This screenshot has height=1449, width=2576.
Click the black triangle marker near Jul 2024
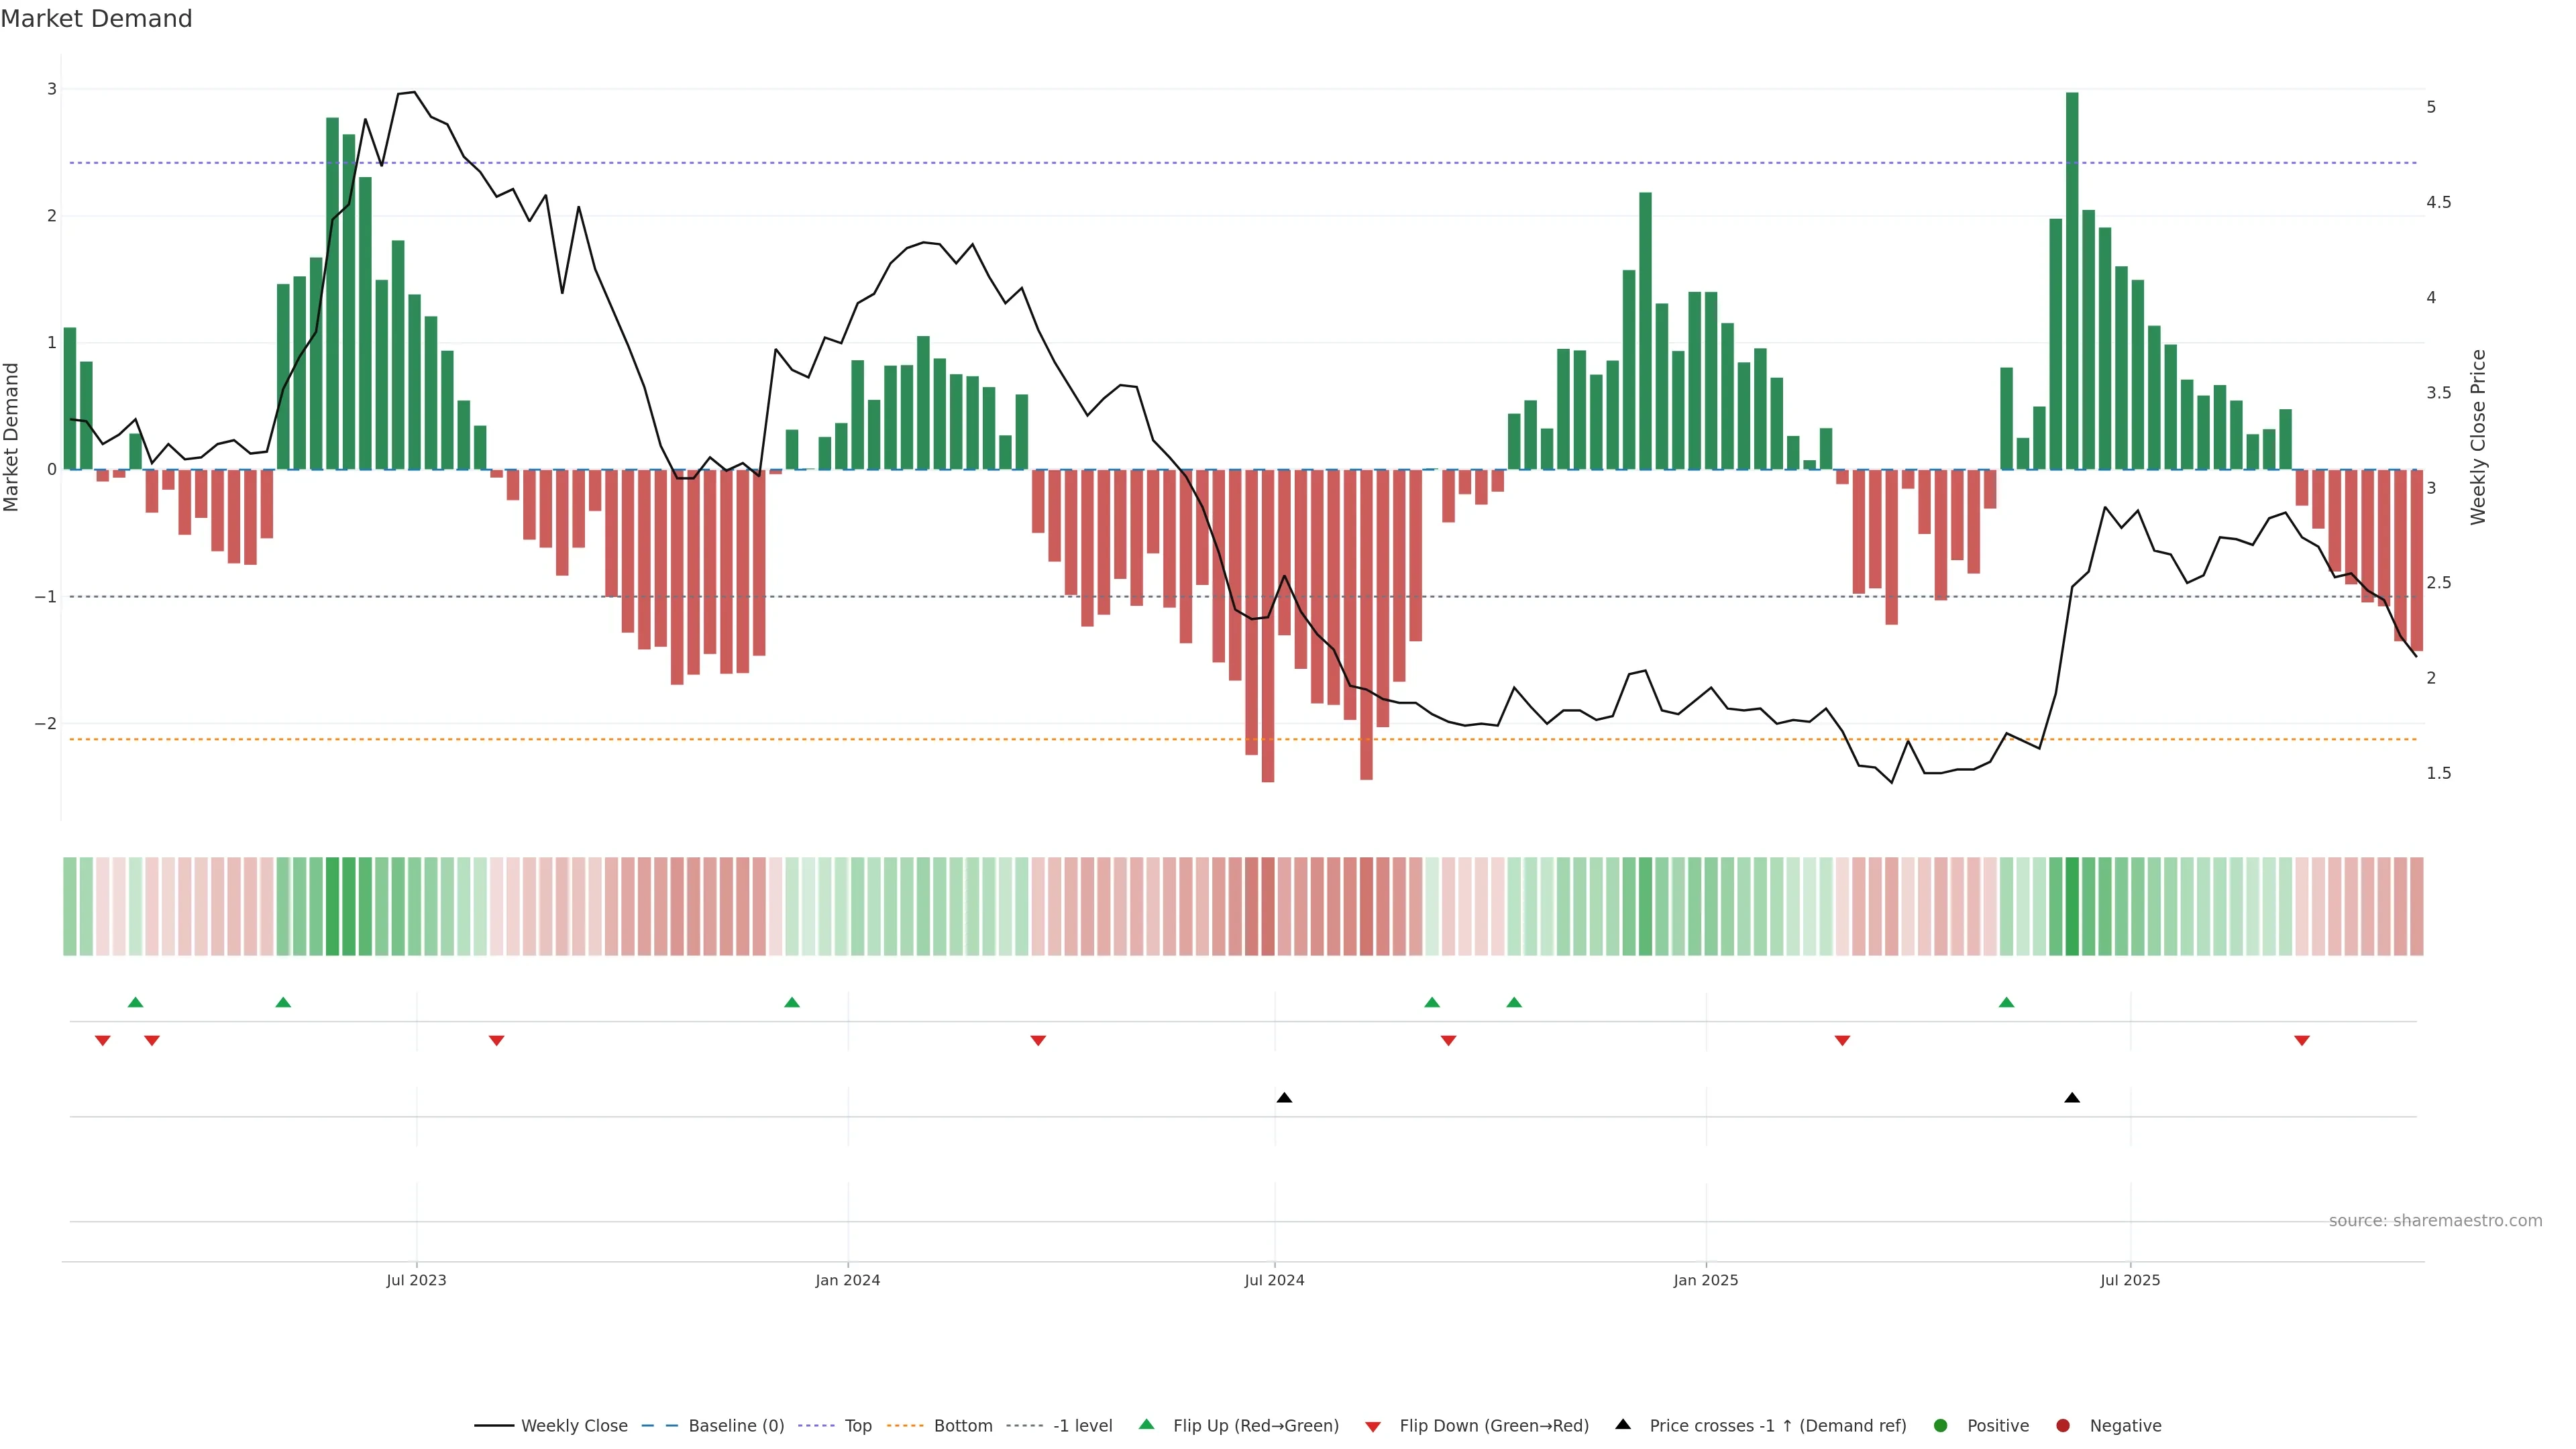tap(1284, 1098)
